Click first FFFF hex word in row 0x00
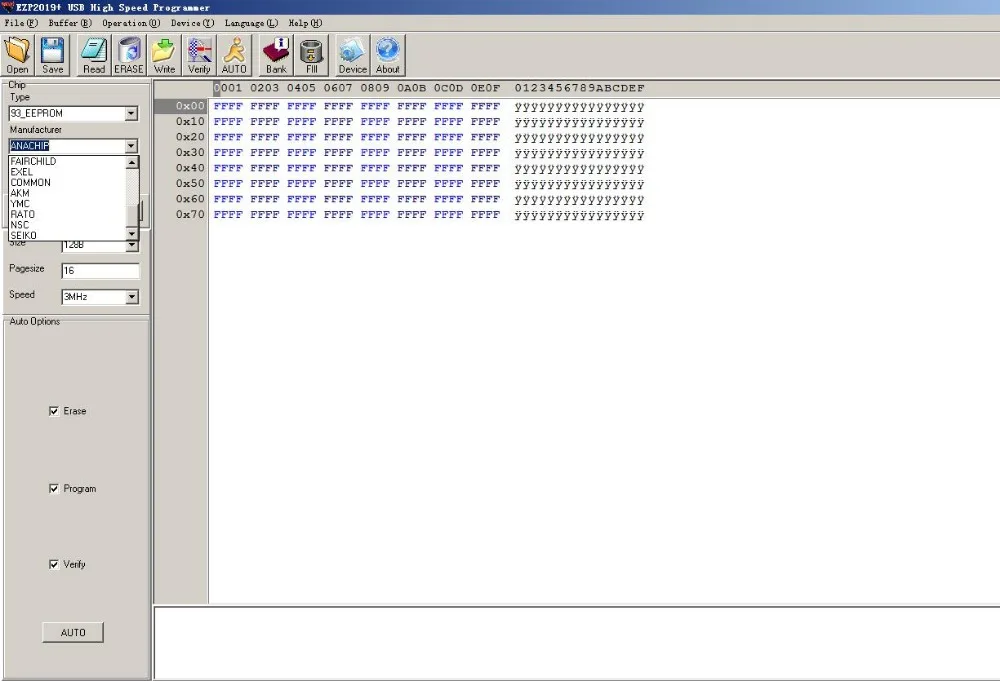 click(x=228, y=106)
